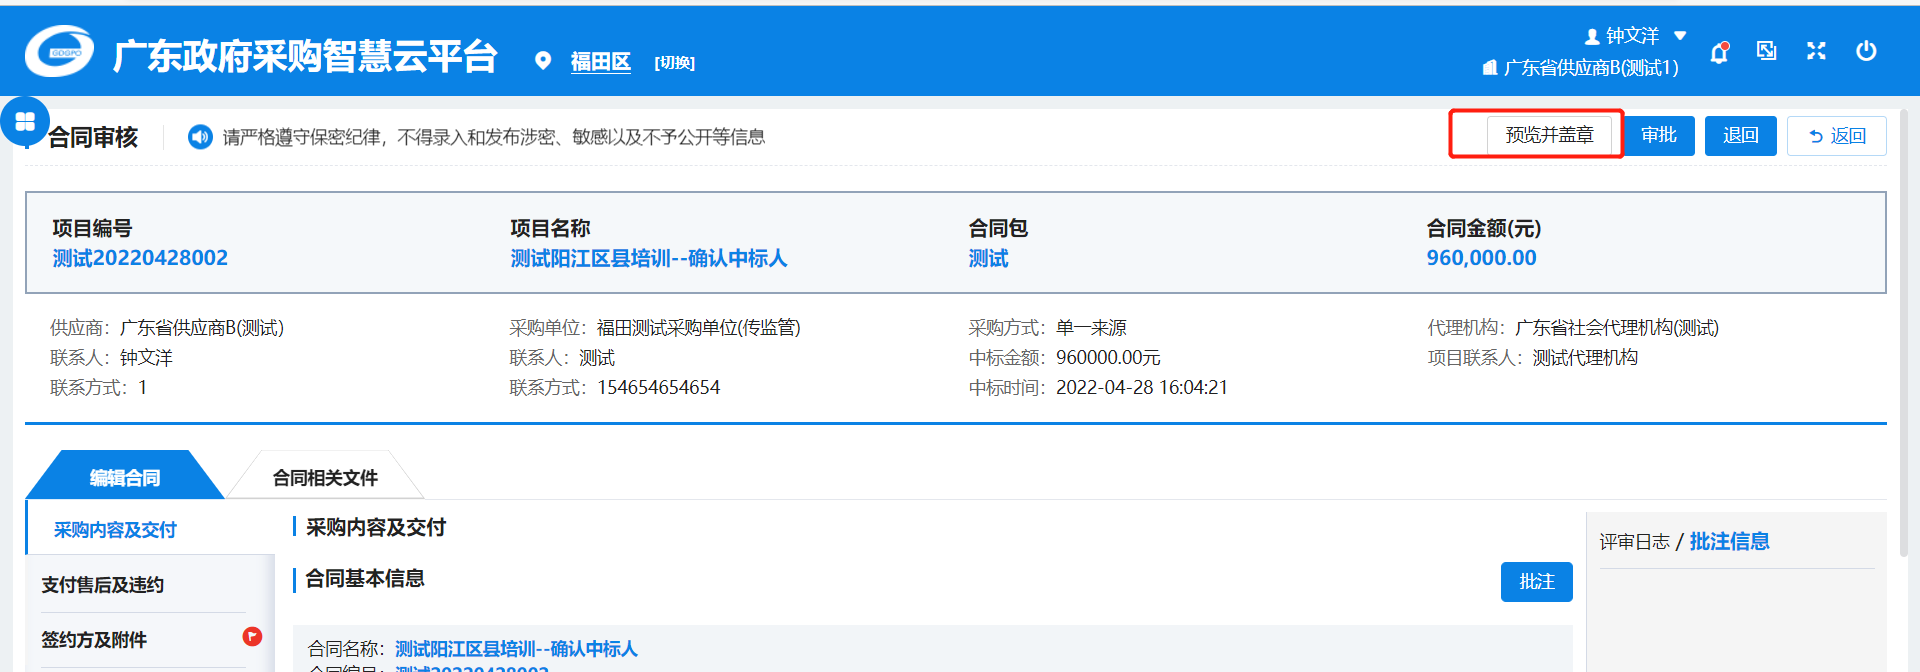Toggle fullscreen with the four-arrows icon
This screenshot has width=1920, height=672.
(1816, 51)
